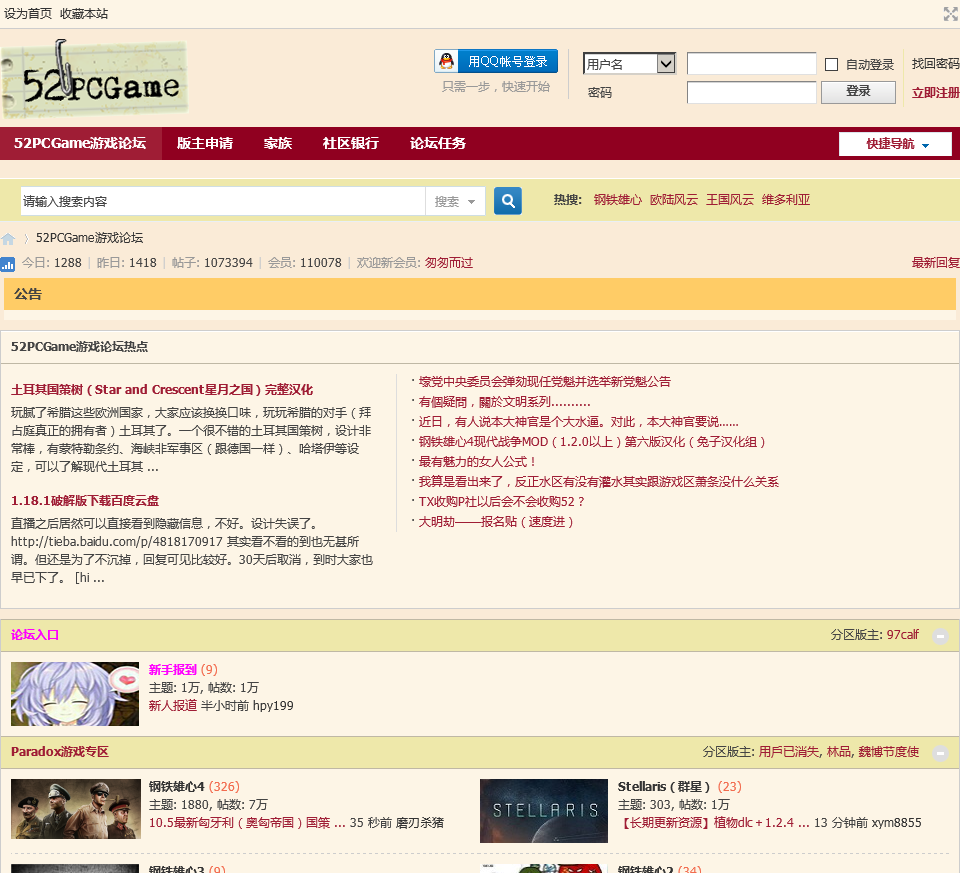Open the 钢铁雄心4 forum thumbnail
This screenshot has width=960, height=873.
coord(76,809)
